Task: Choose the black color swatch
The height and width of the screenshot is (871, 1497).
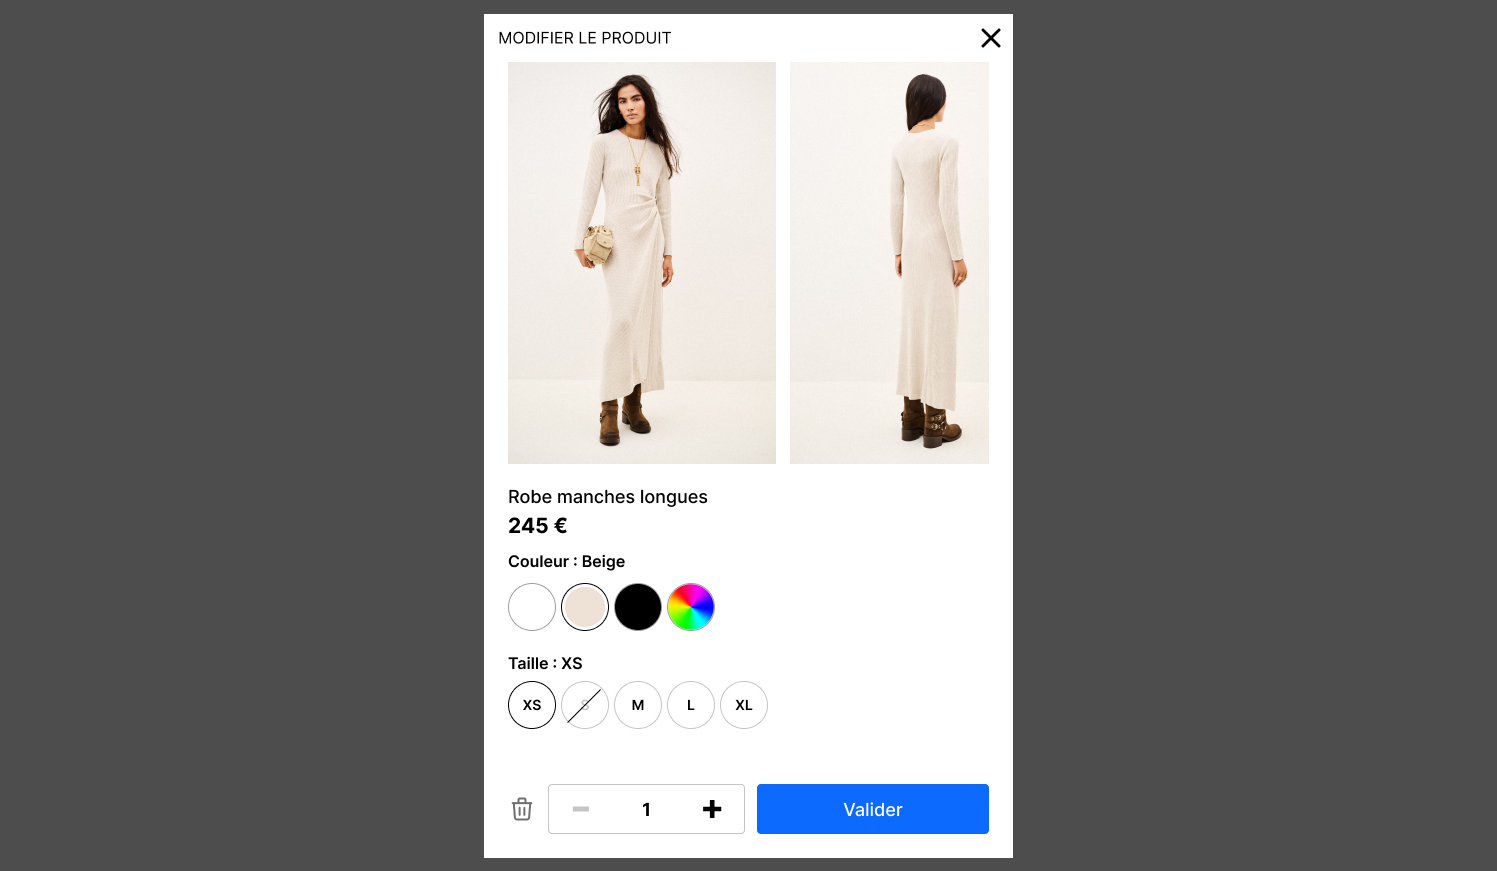Action: pyautogui.click(x=638, y=607)
